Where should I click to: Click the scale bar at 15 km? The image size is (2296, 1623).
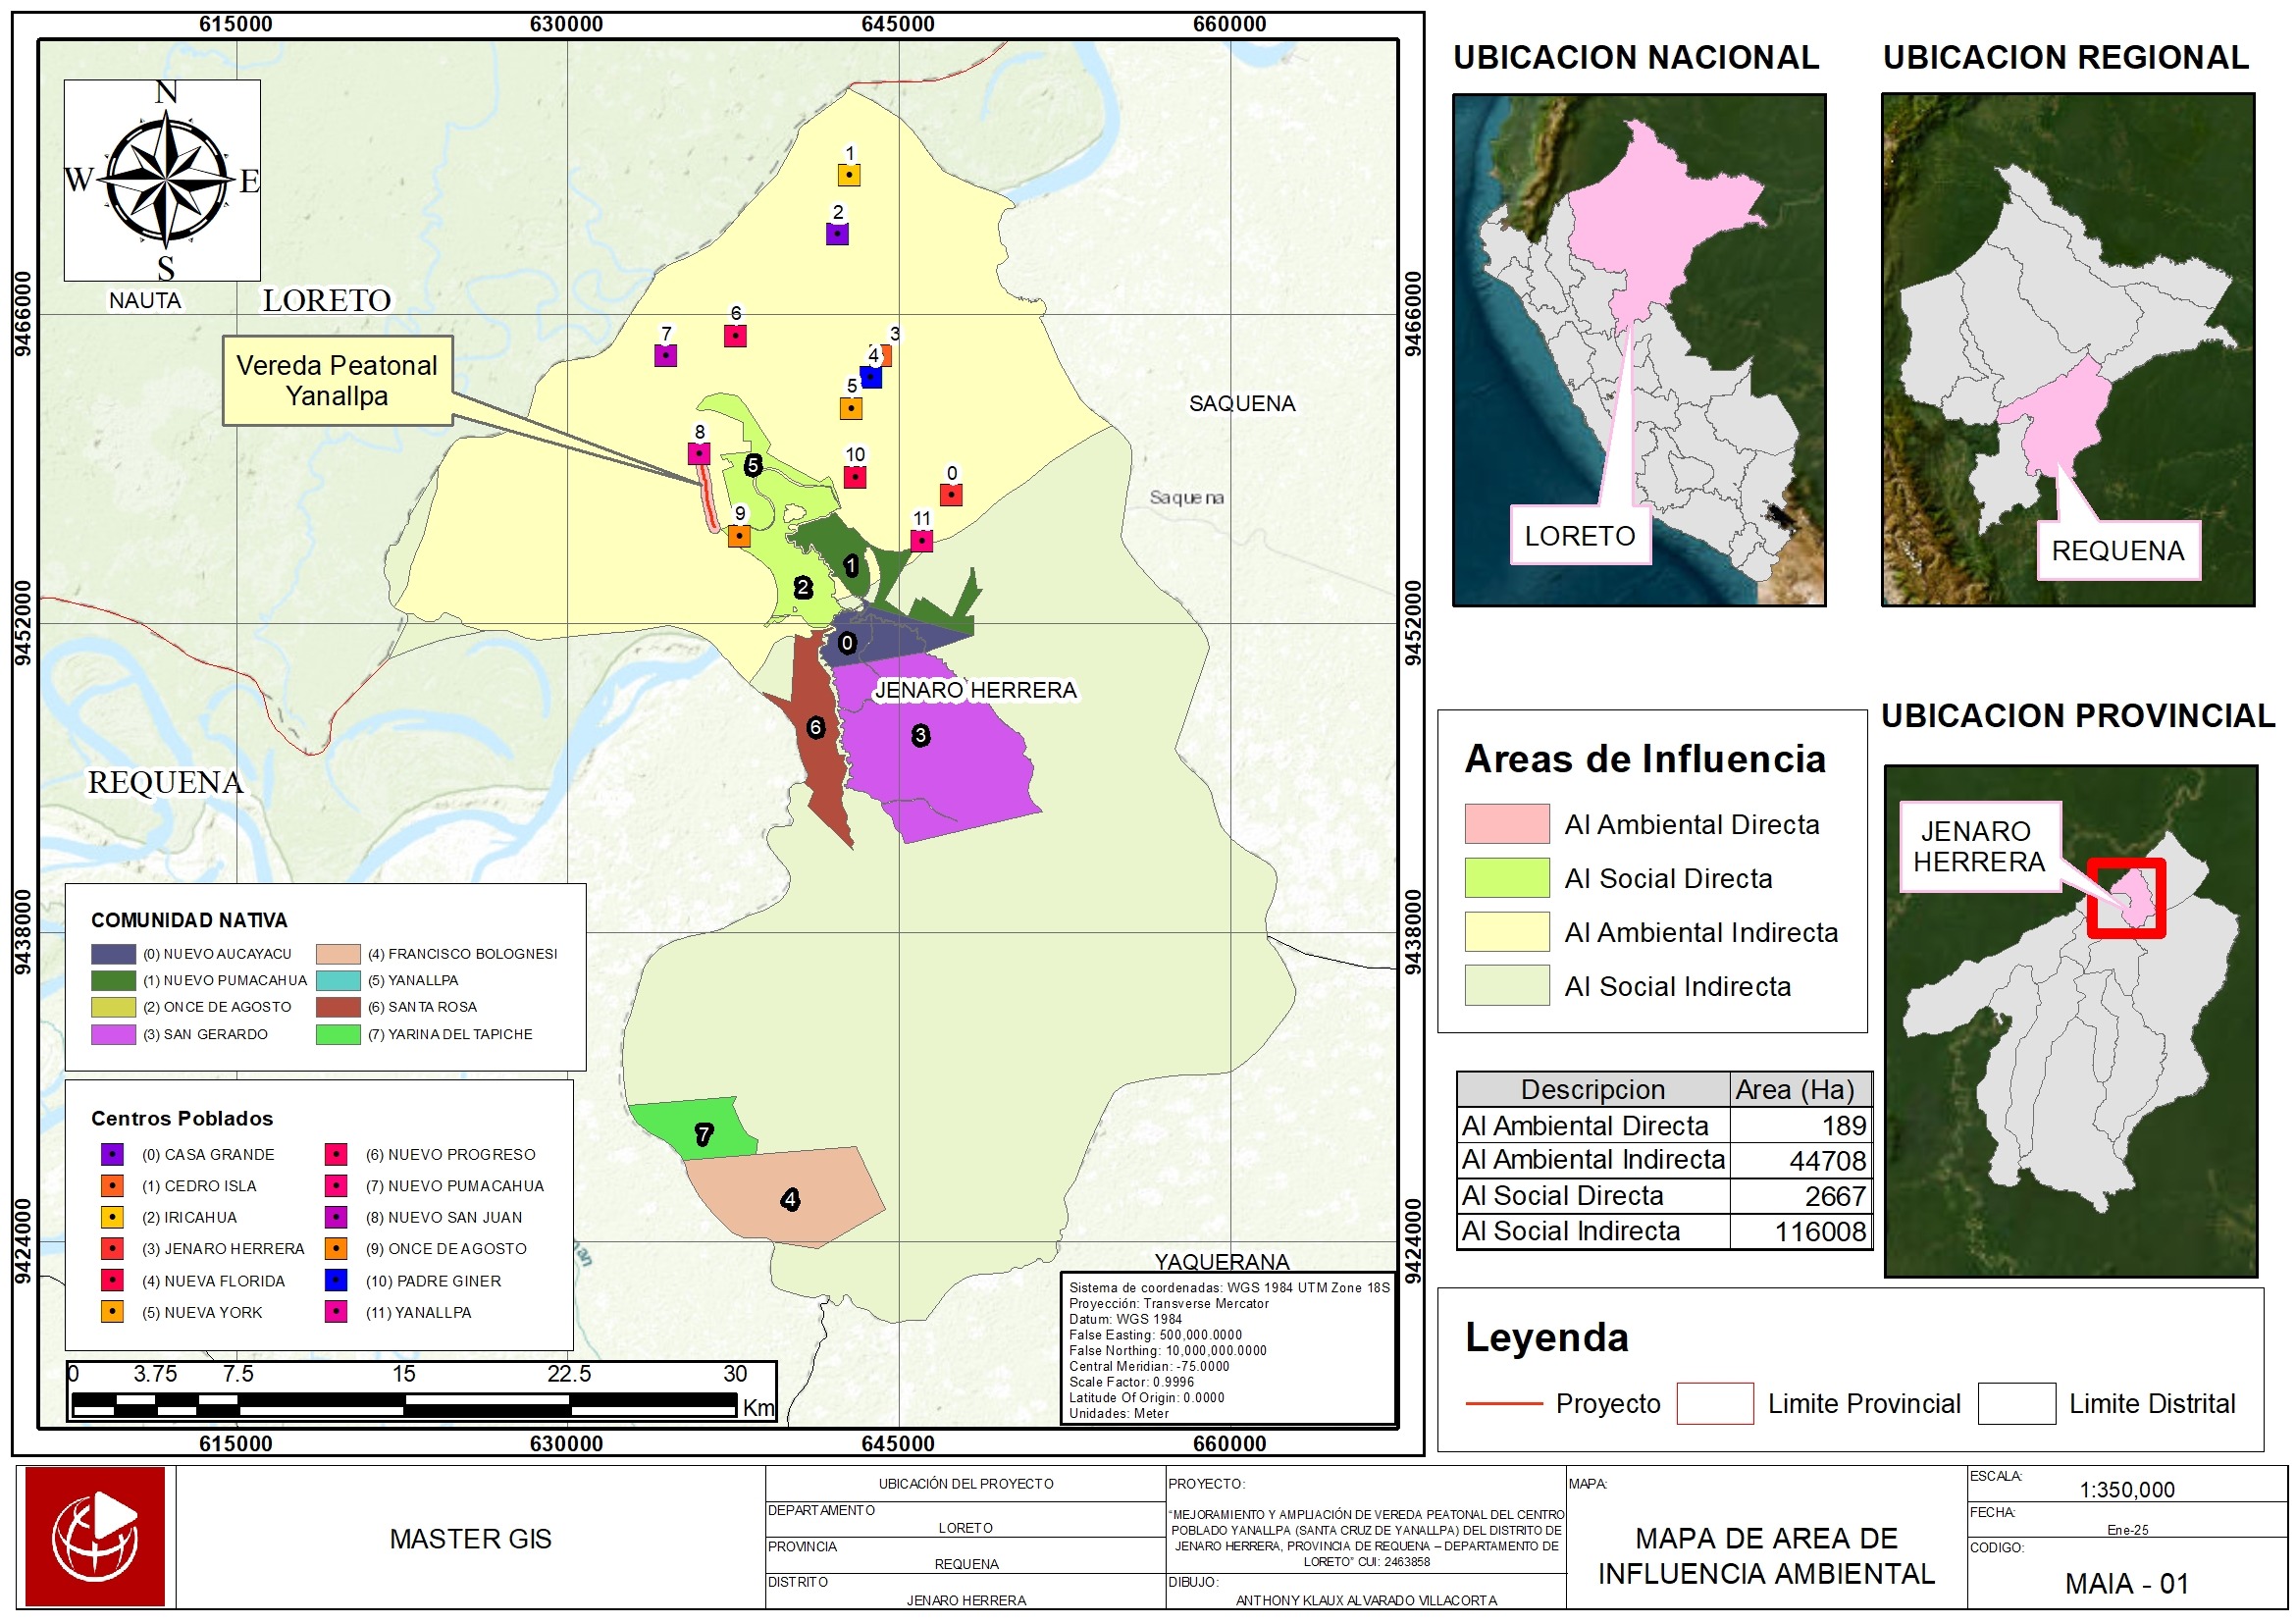click(404, 1405)
